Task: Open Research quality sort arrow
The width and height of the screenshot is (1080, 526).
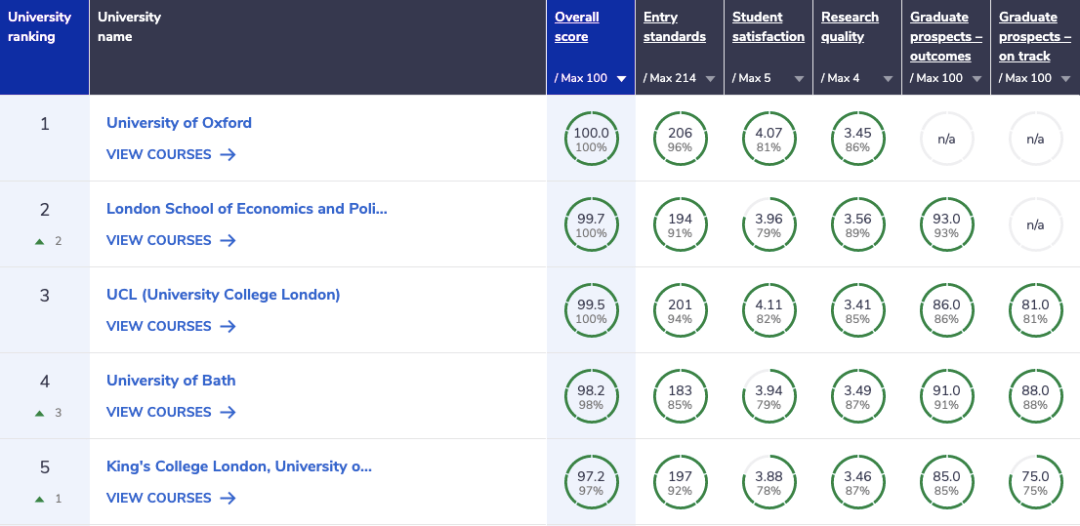Action: (888, 78)
